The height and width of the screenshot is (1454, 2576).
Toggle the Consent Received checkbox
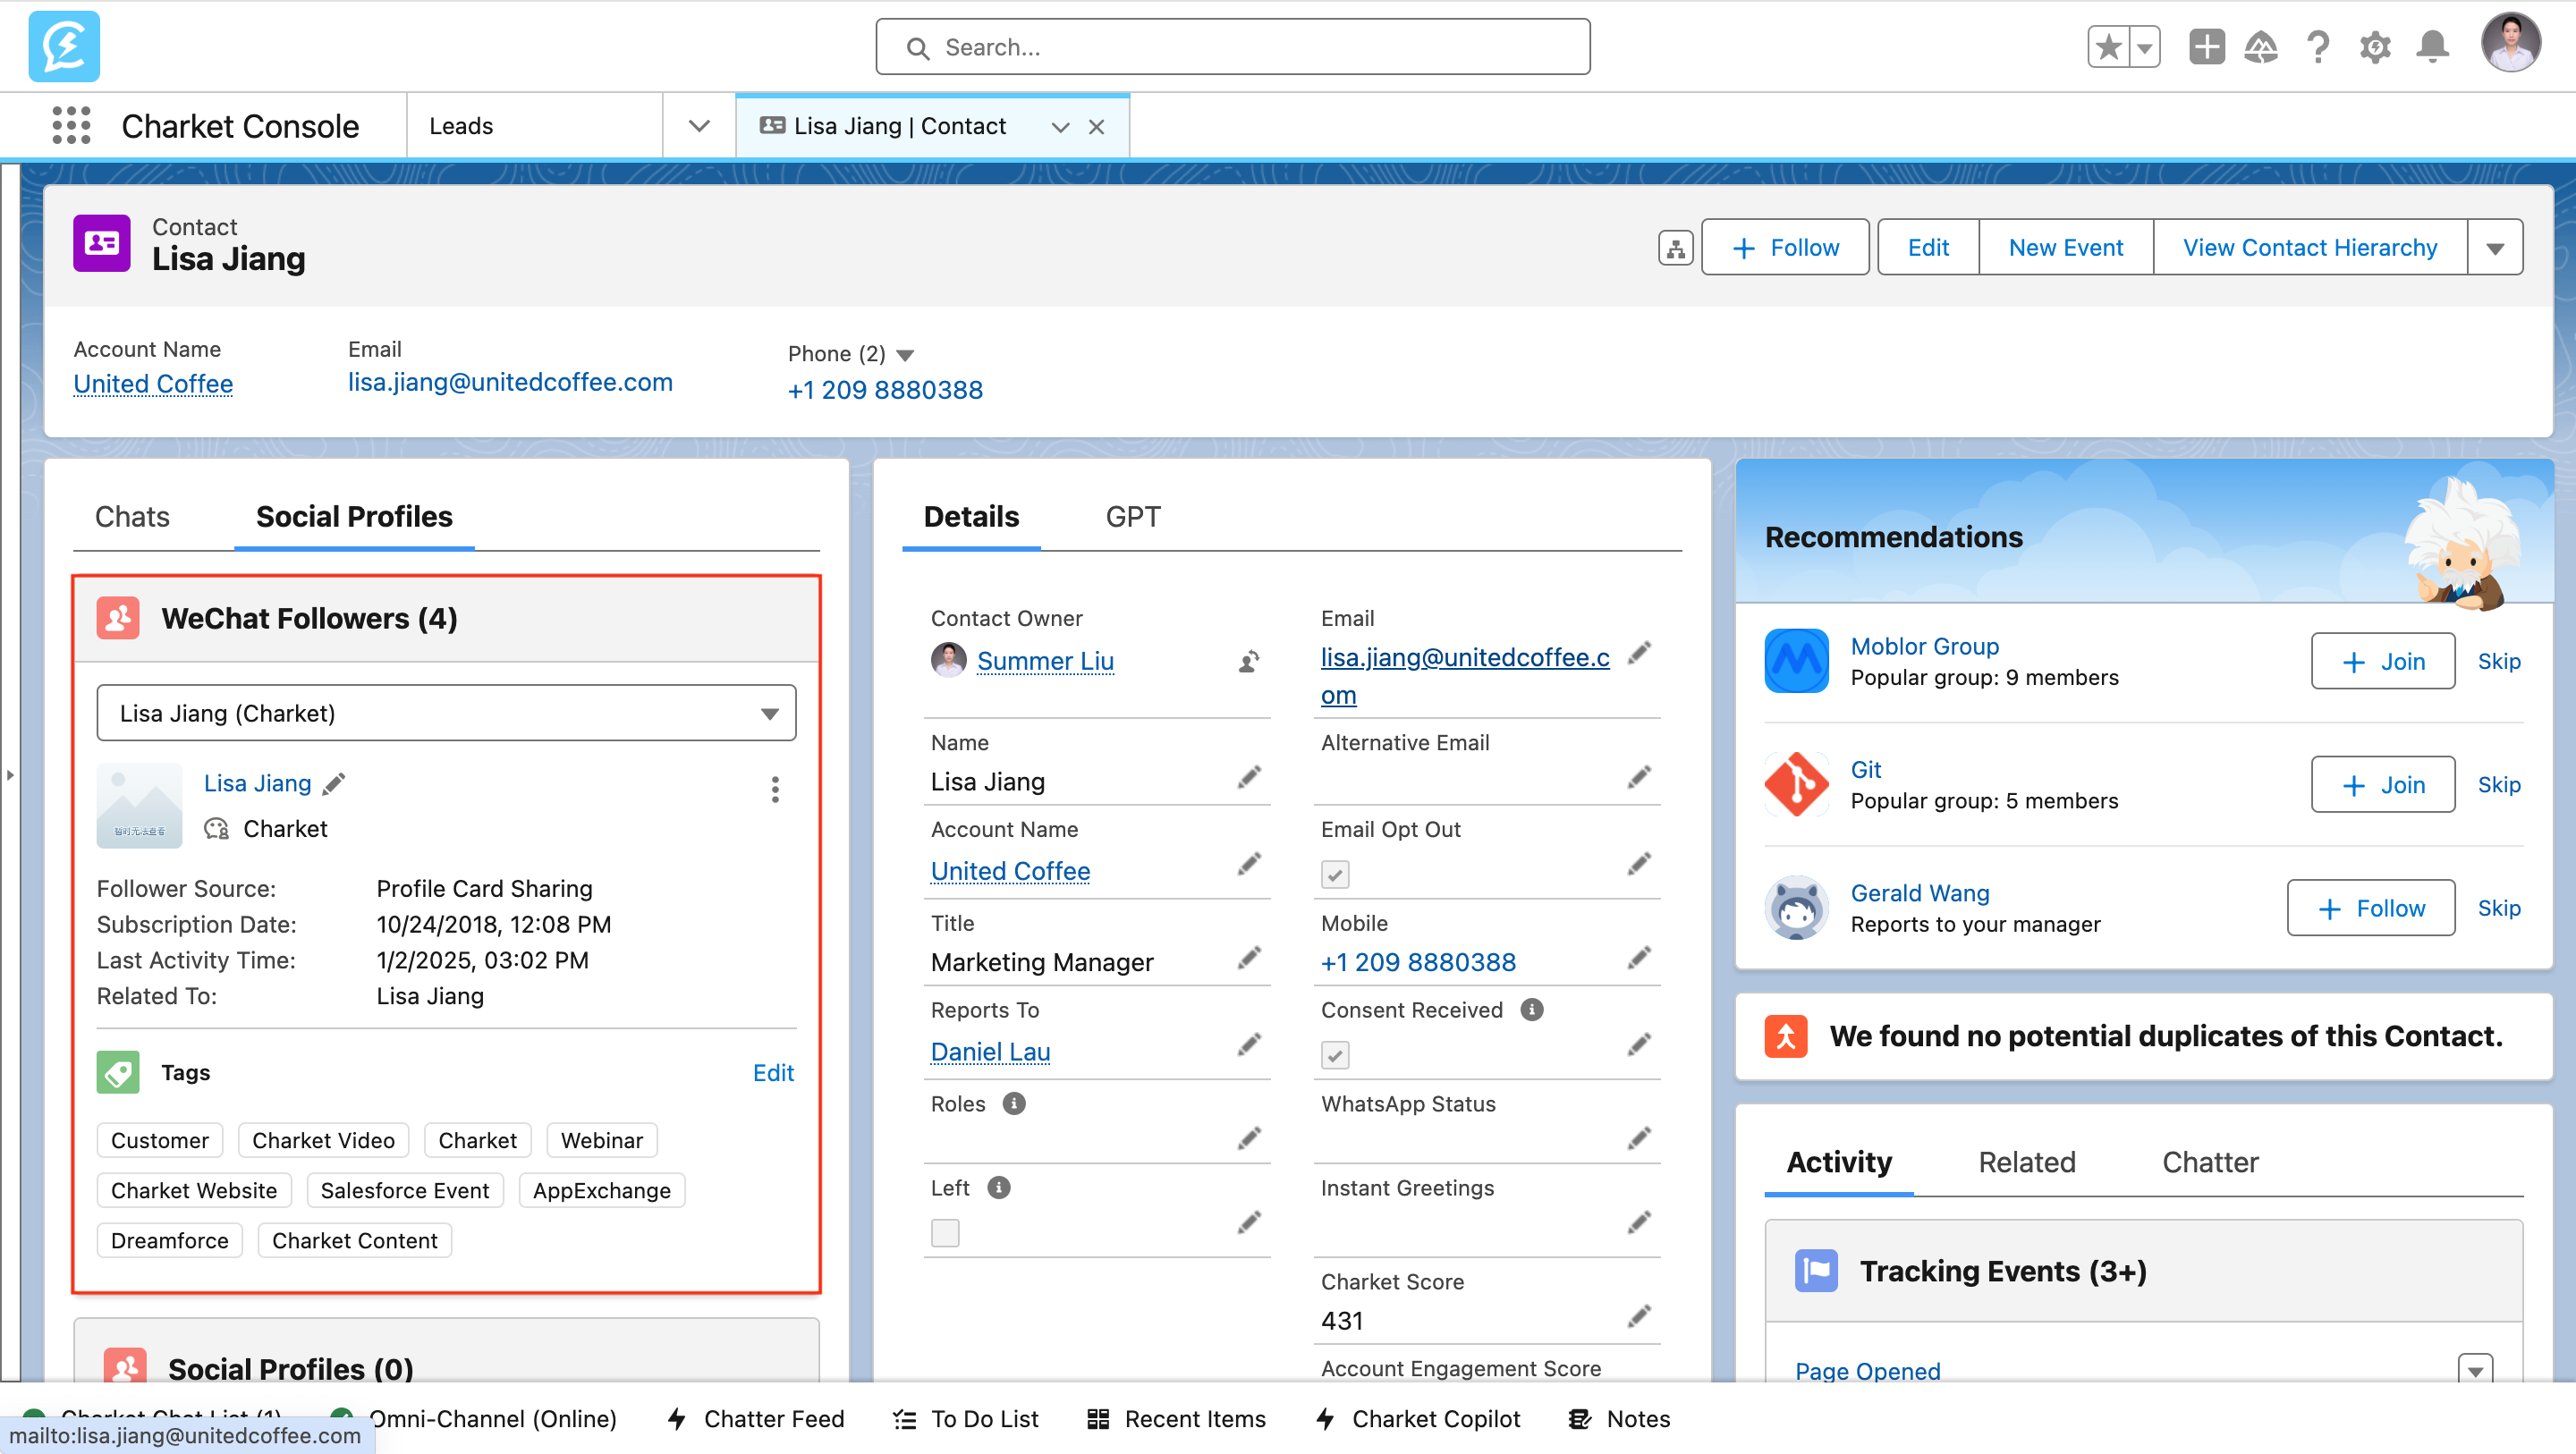[1335, 1055]
